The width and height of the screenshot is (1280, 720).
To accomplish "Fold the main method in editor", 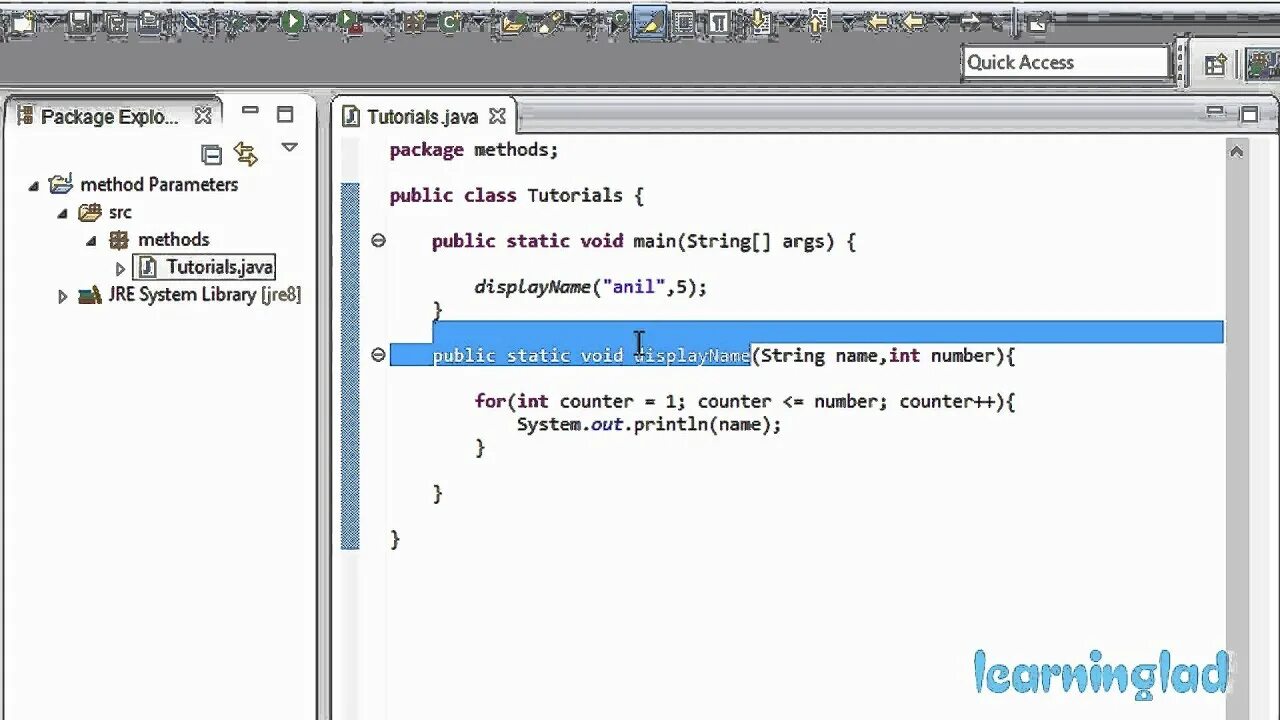I will pos(378,240).
